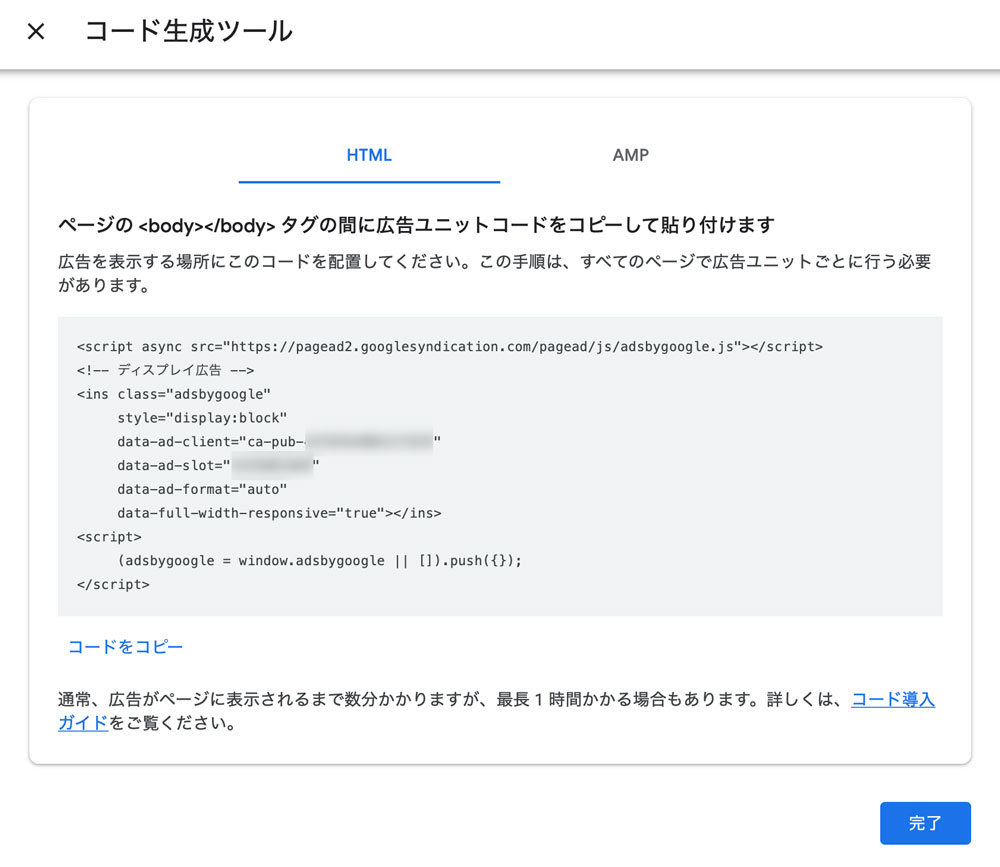Click the data-ad-client line

[x=279, y=441]
